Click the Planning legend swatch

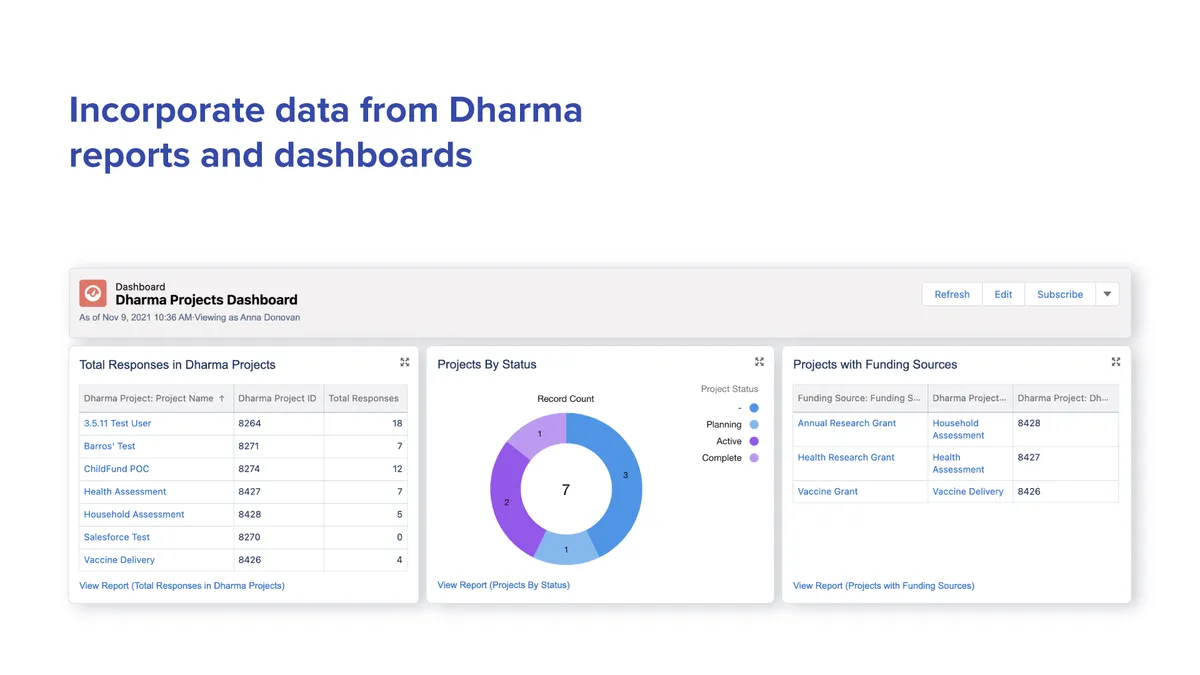(754, 425)
